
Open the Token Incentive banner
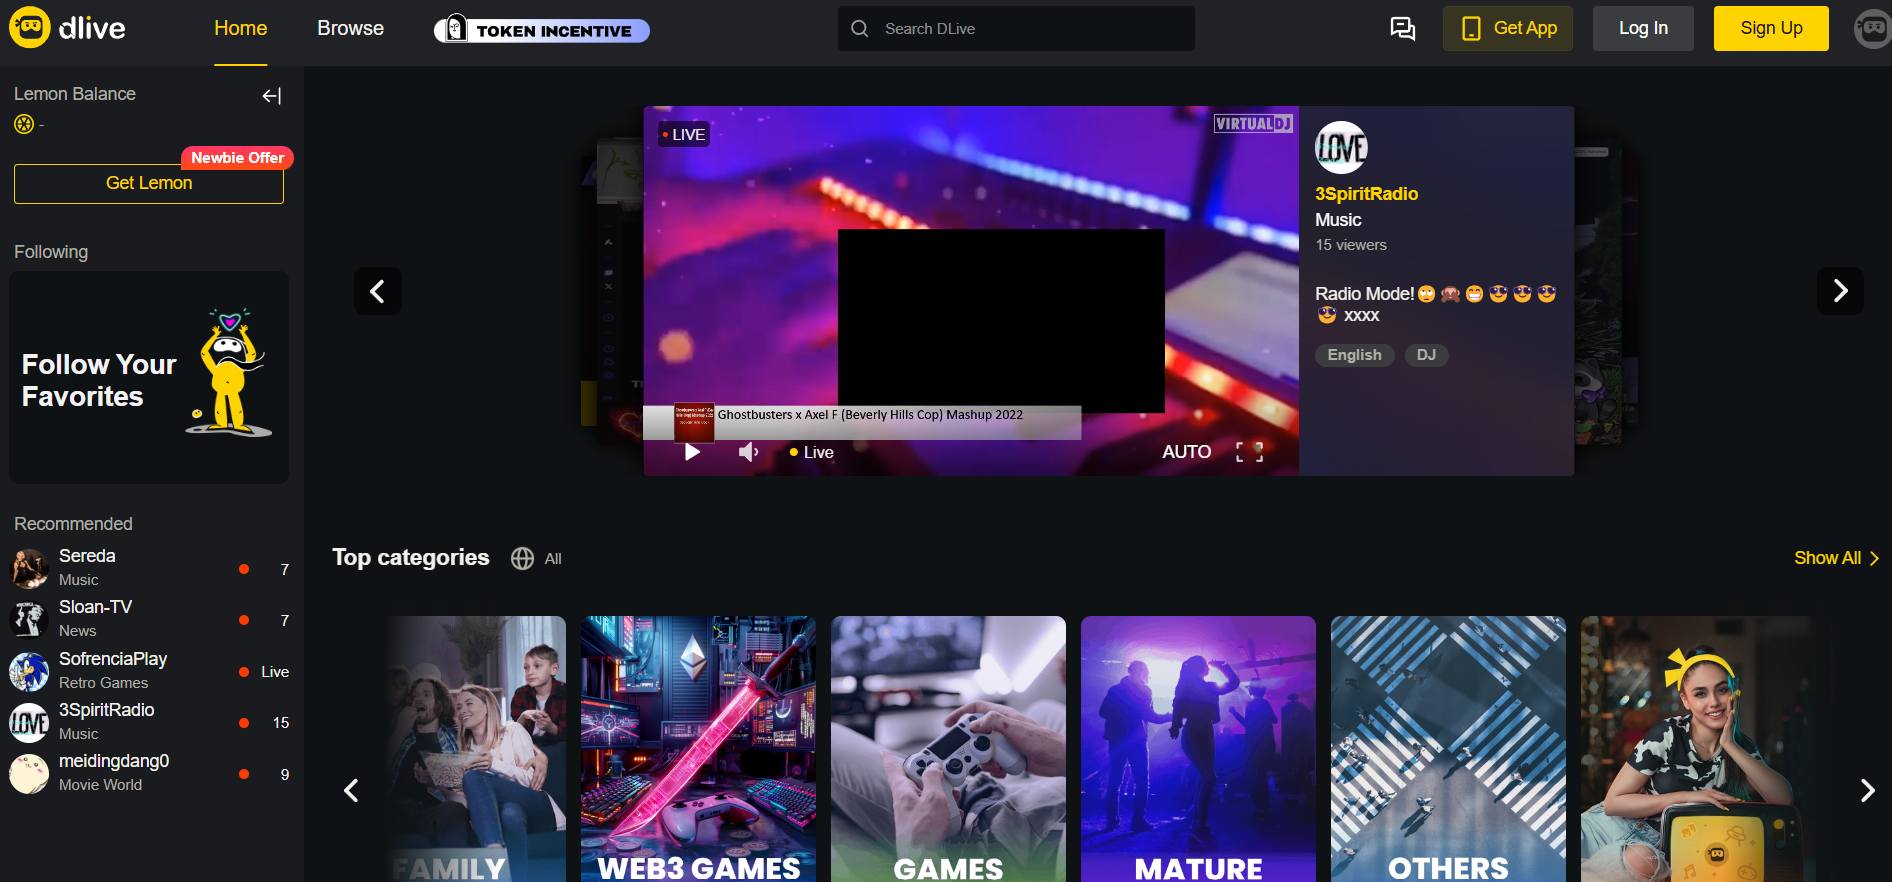coord(541,29)
